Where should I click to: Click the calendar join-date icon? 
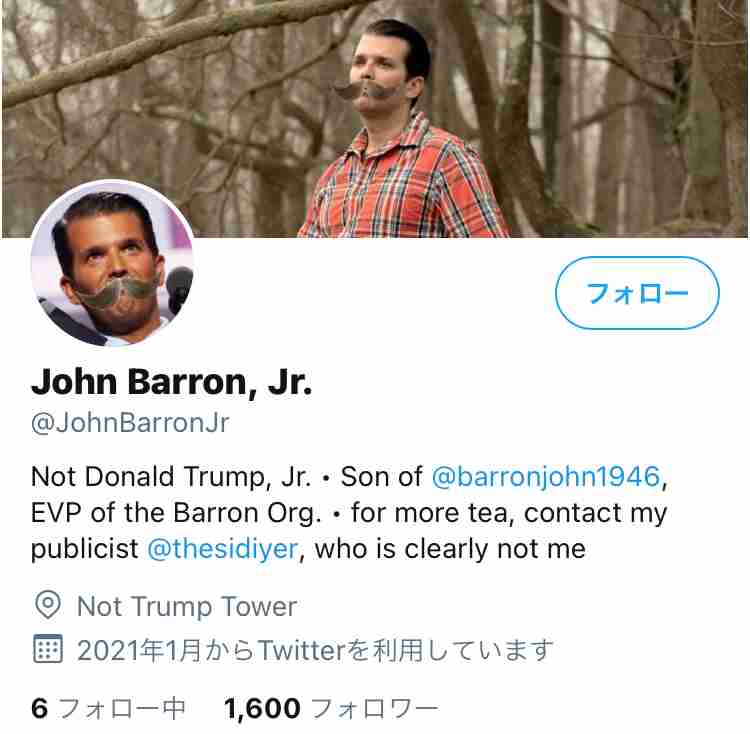tap(48, 649)
